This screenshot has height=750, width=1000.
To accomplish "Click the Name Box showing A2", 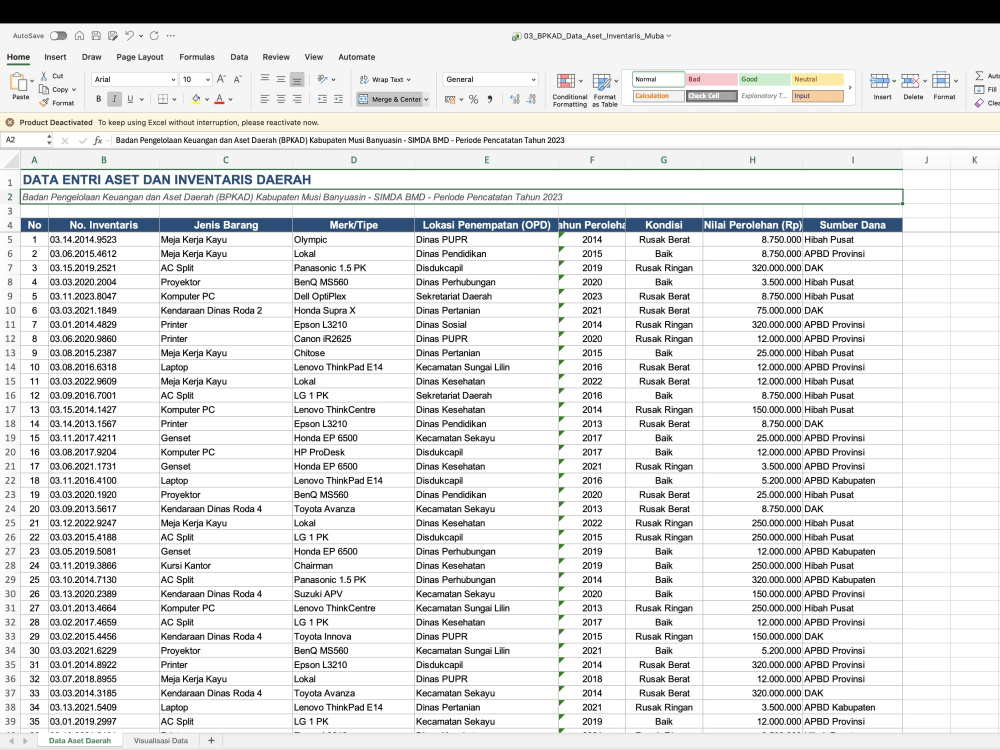I will (x=24, y=140).
